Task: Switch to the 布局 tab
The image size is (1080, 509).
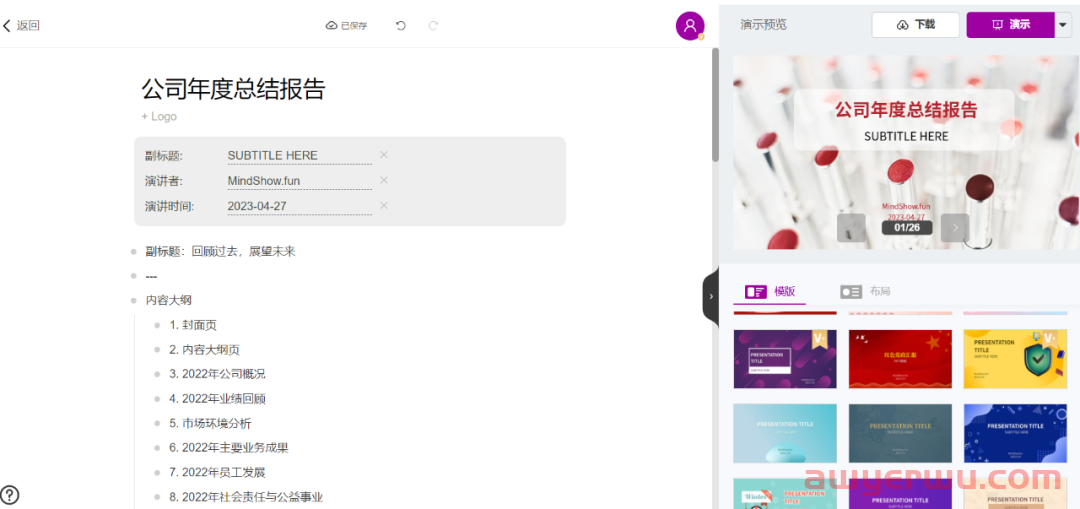Action: [x=865, y=291]
